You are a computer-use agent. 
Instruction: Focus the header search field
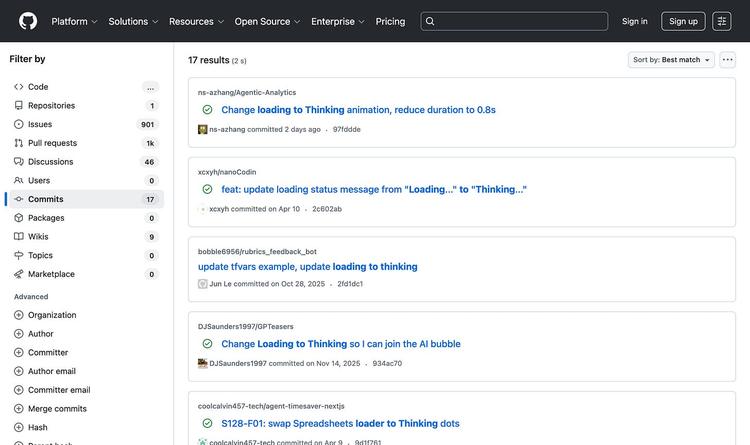coord(514,21)
